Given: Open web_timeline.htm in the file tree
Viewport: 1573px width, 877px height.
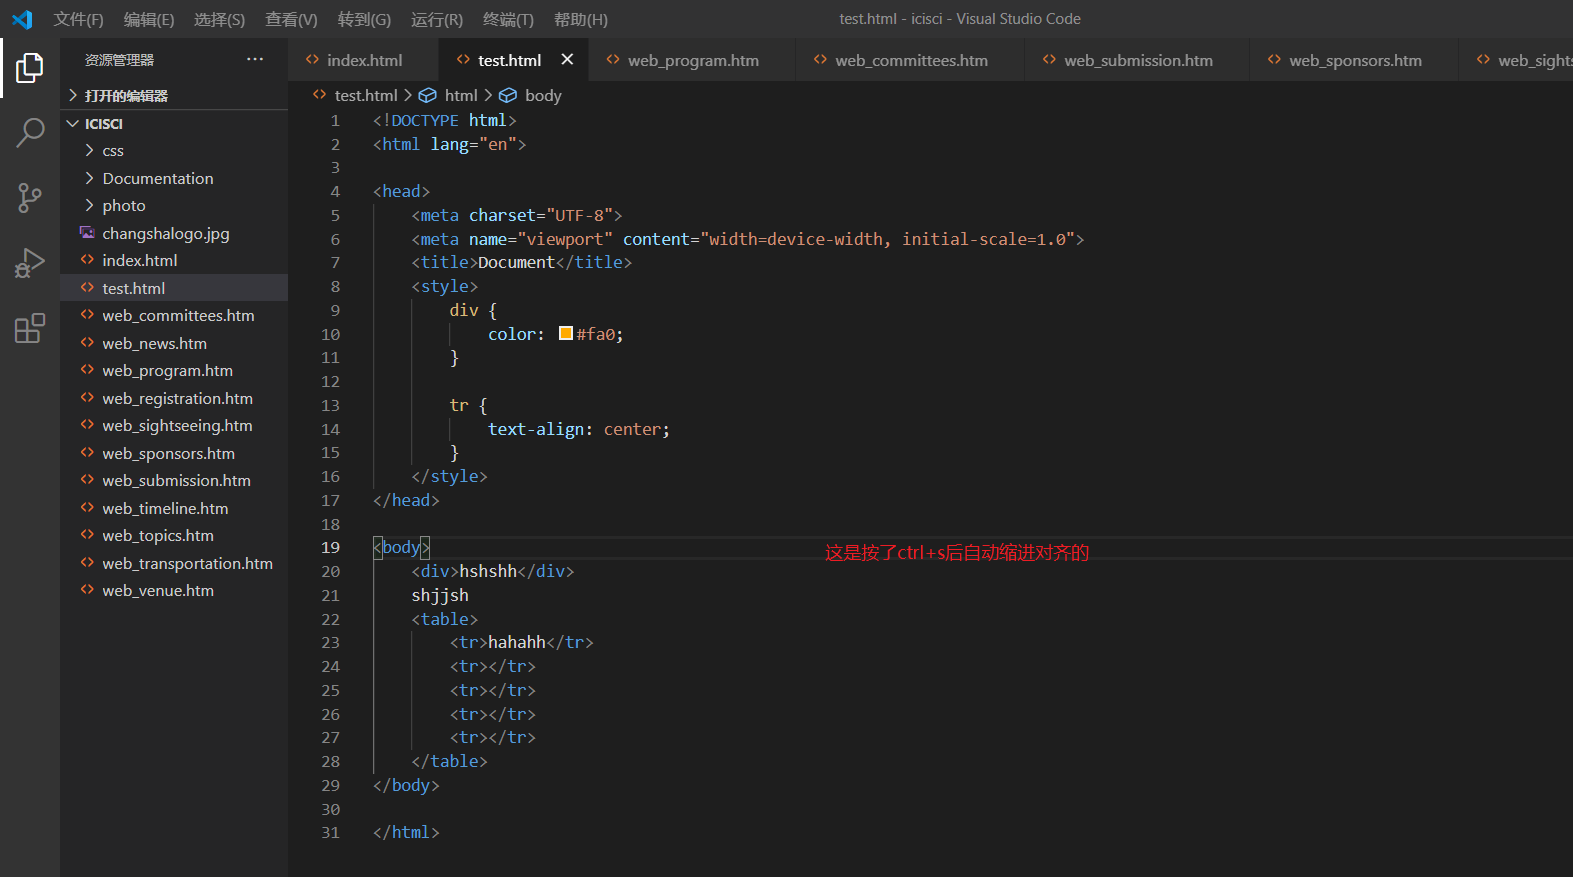Looking at the screenshot, I should point(174,508).
